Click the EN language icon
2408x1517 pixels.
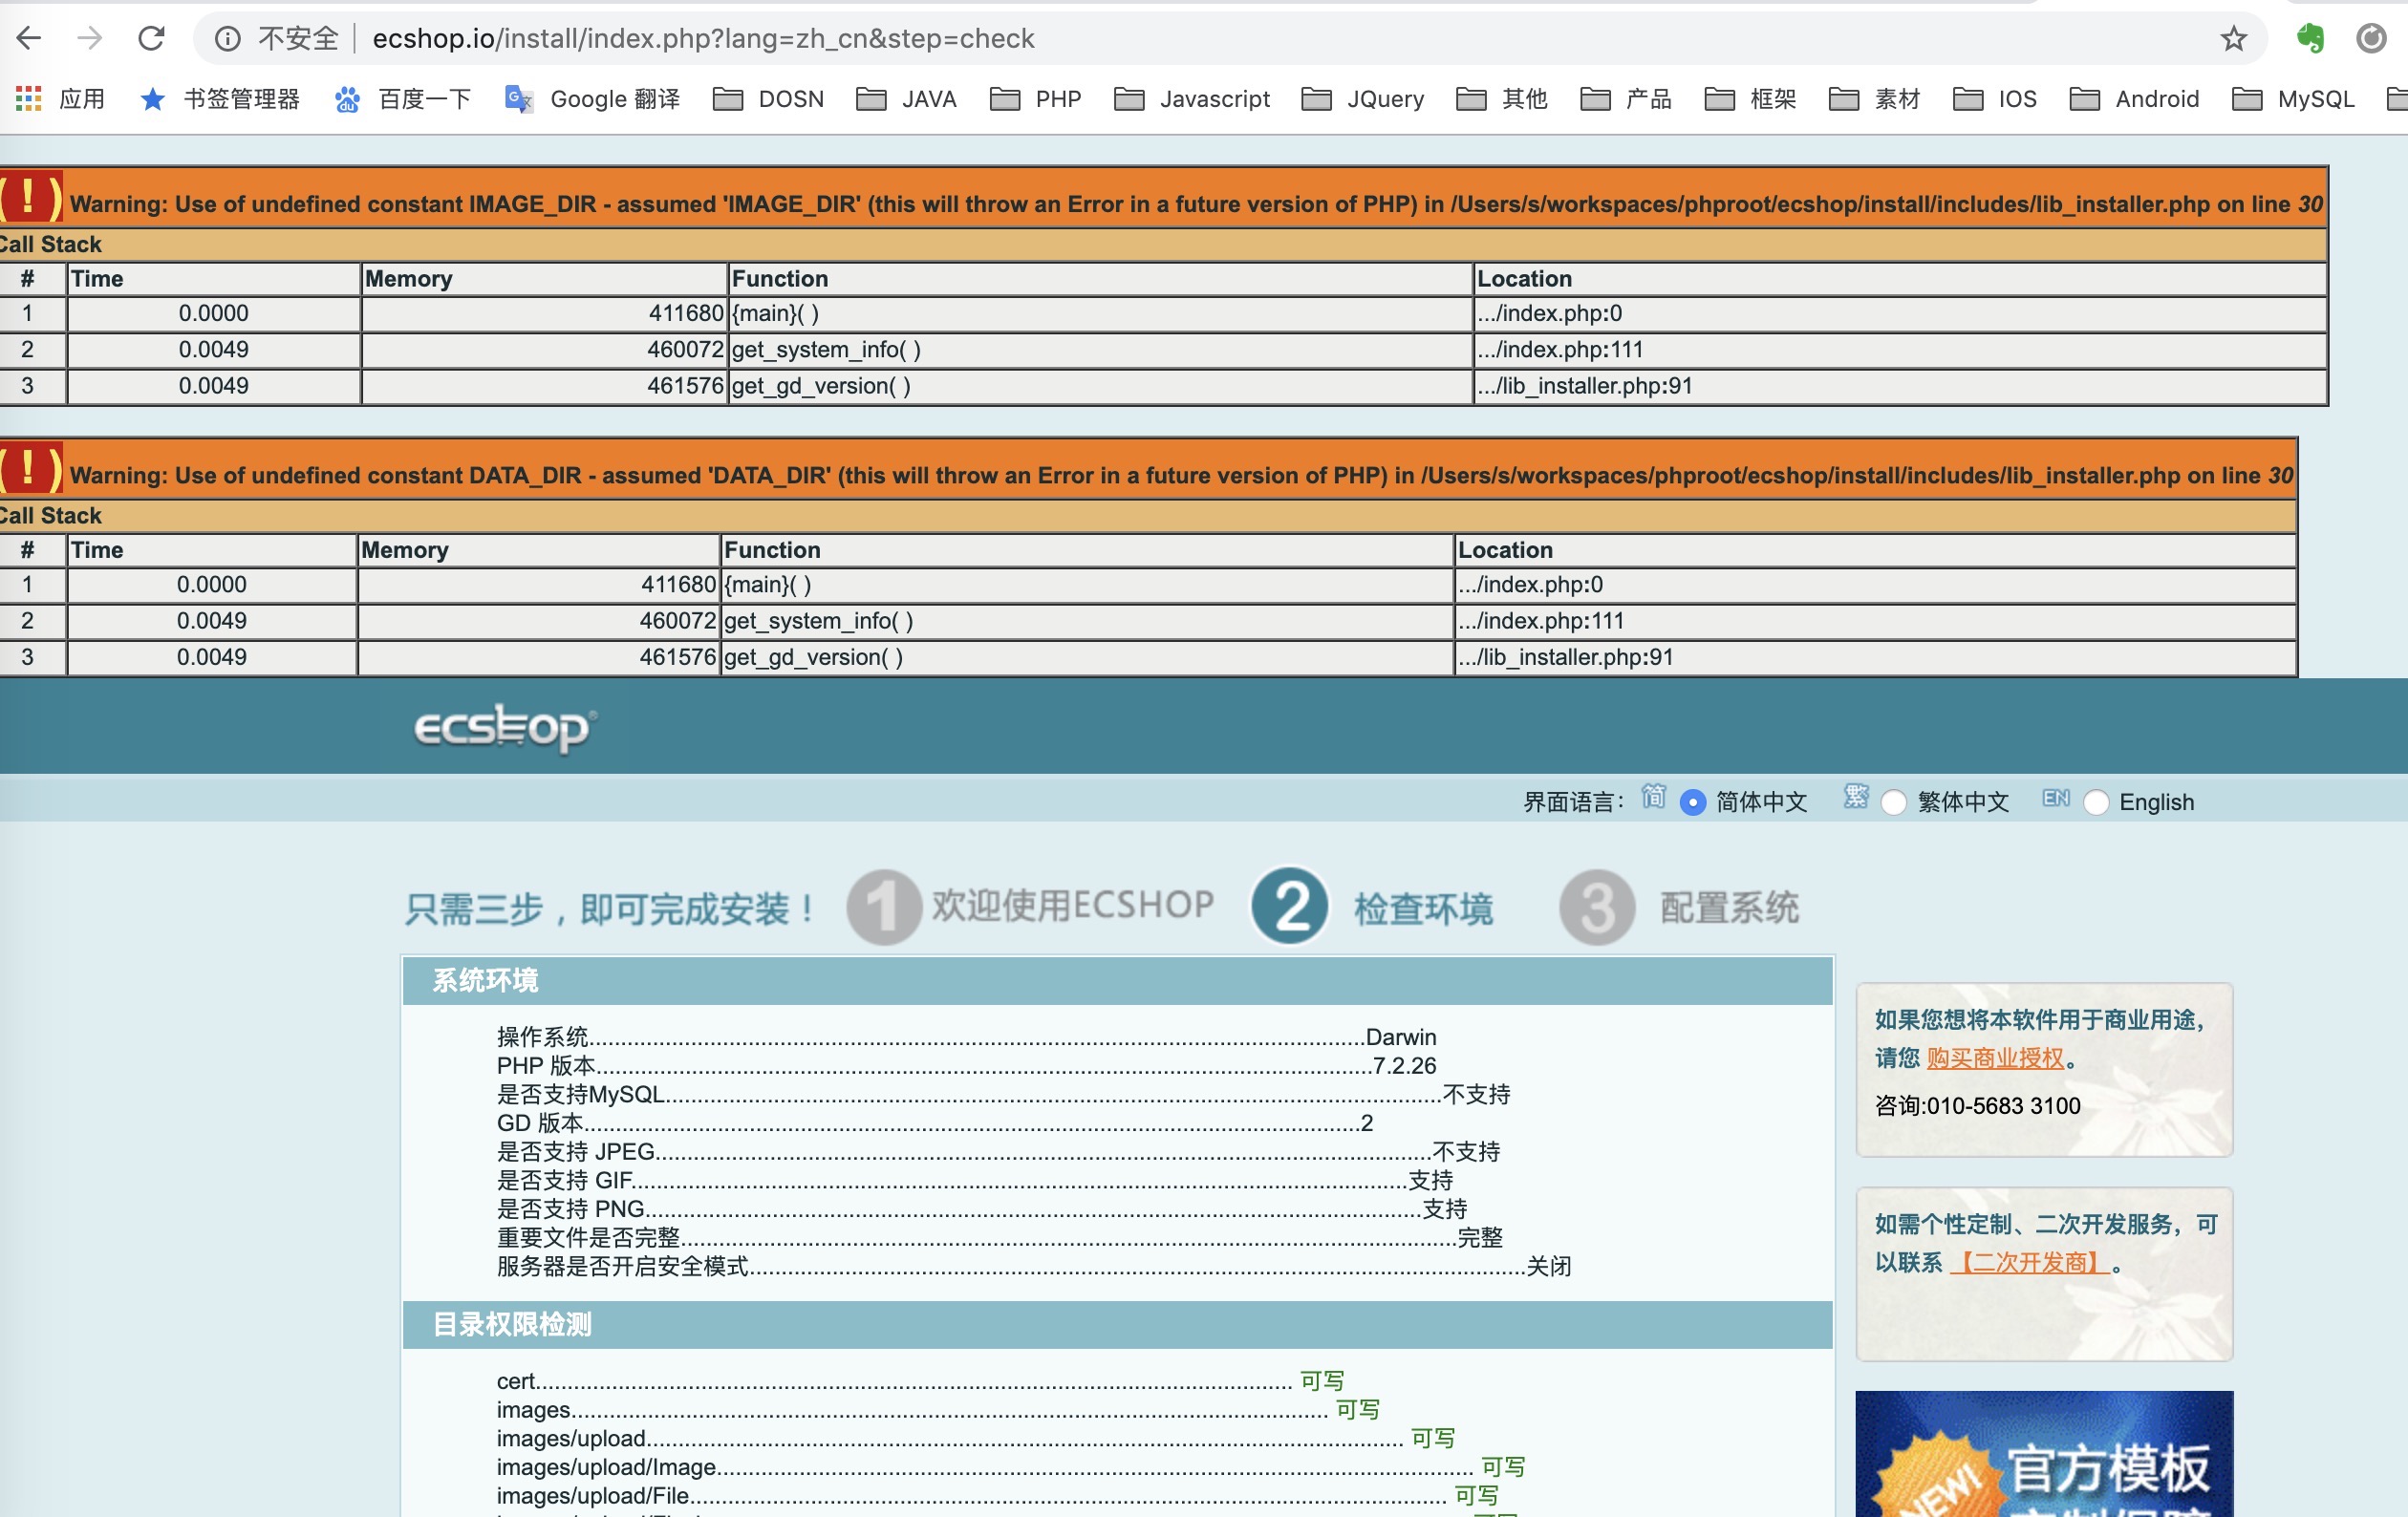[2056, 797]
